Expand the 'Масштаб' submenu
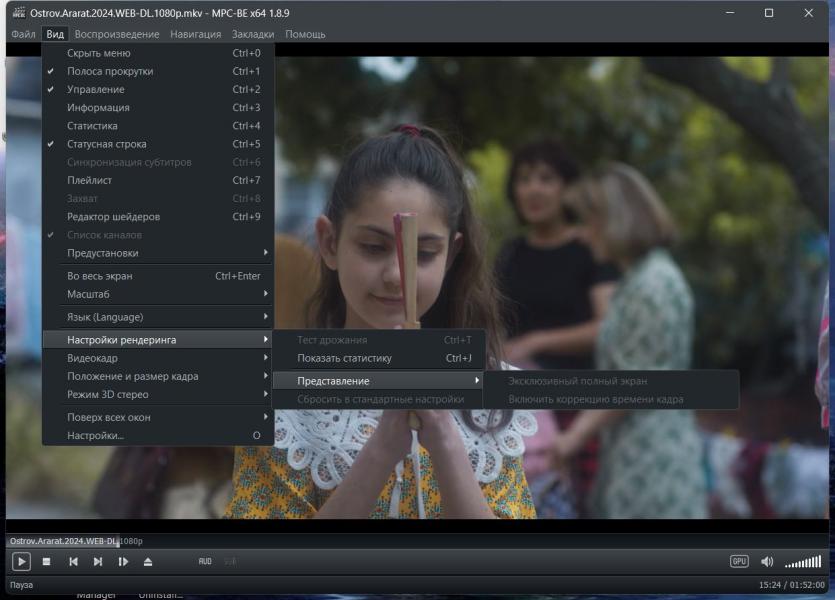The width and height of the screenshot is (835, 600). tap(88, 294)
